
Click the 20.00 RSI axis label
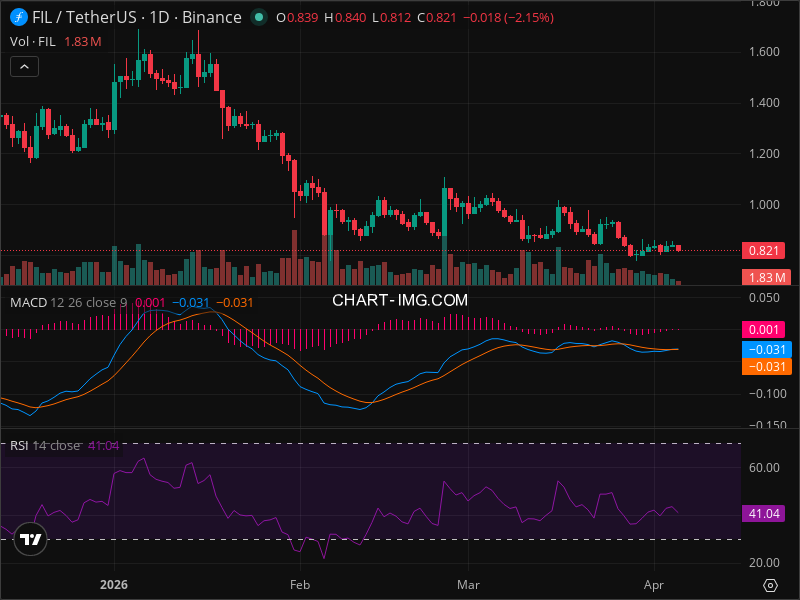coord(764,563)
